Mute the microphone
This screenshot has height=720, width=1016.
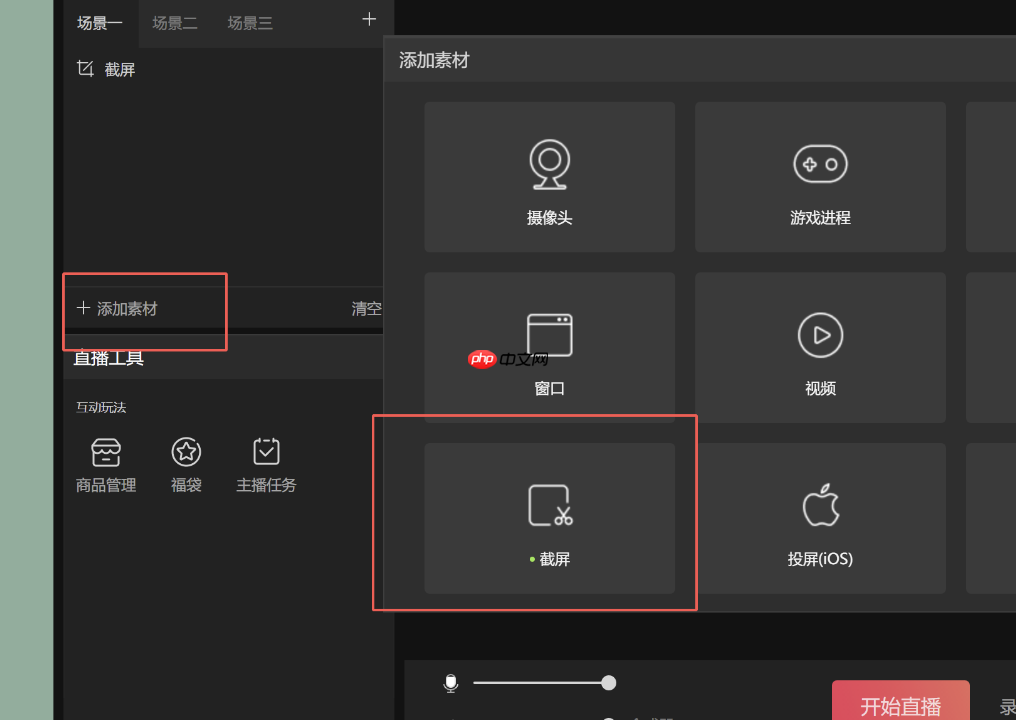(450, 682)
